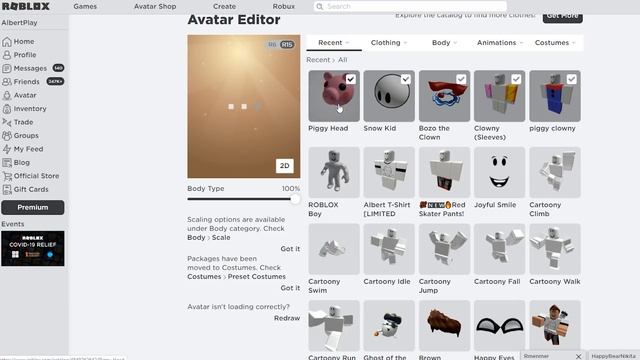Click the Redraw link
The width and height of the screenshot is (640, 360).
coord(287,318)
